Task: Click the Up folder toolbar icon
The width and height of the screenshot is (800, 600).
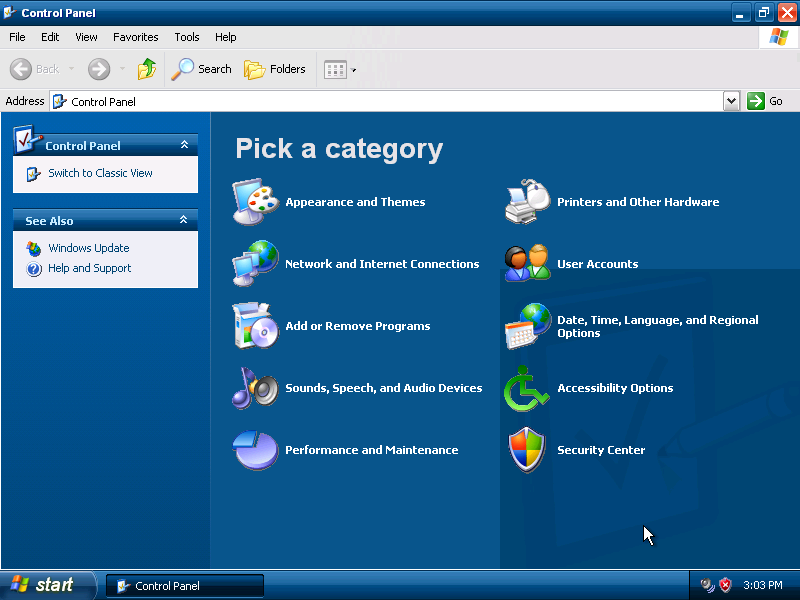Action: [147, 69]
